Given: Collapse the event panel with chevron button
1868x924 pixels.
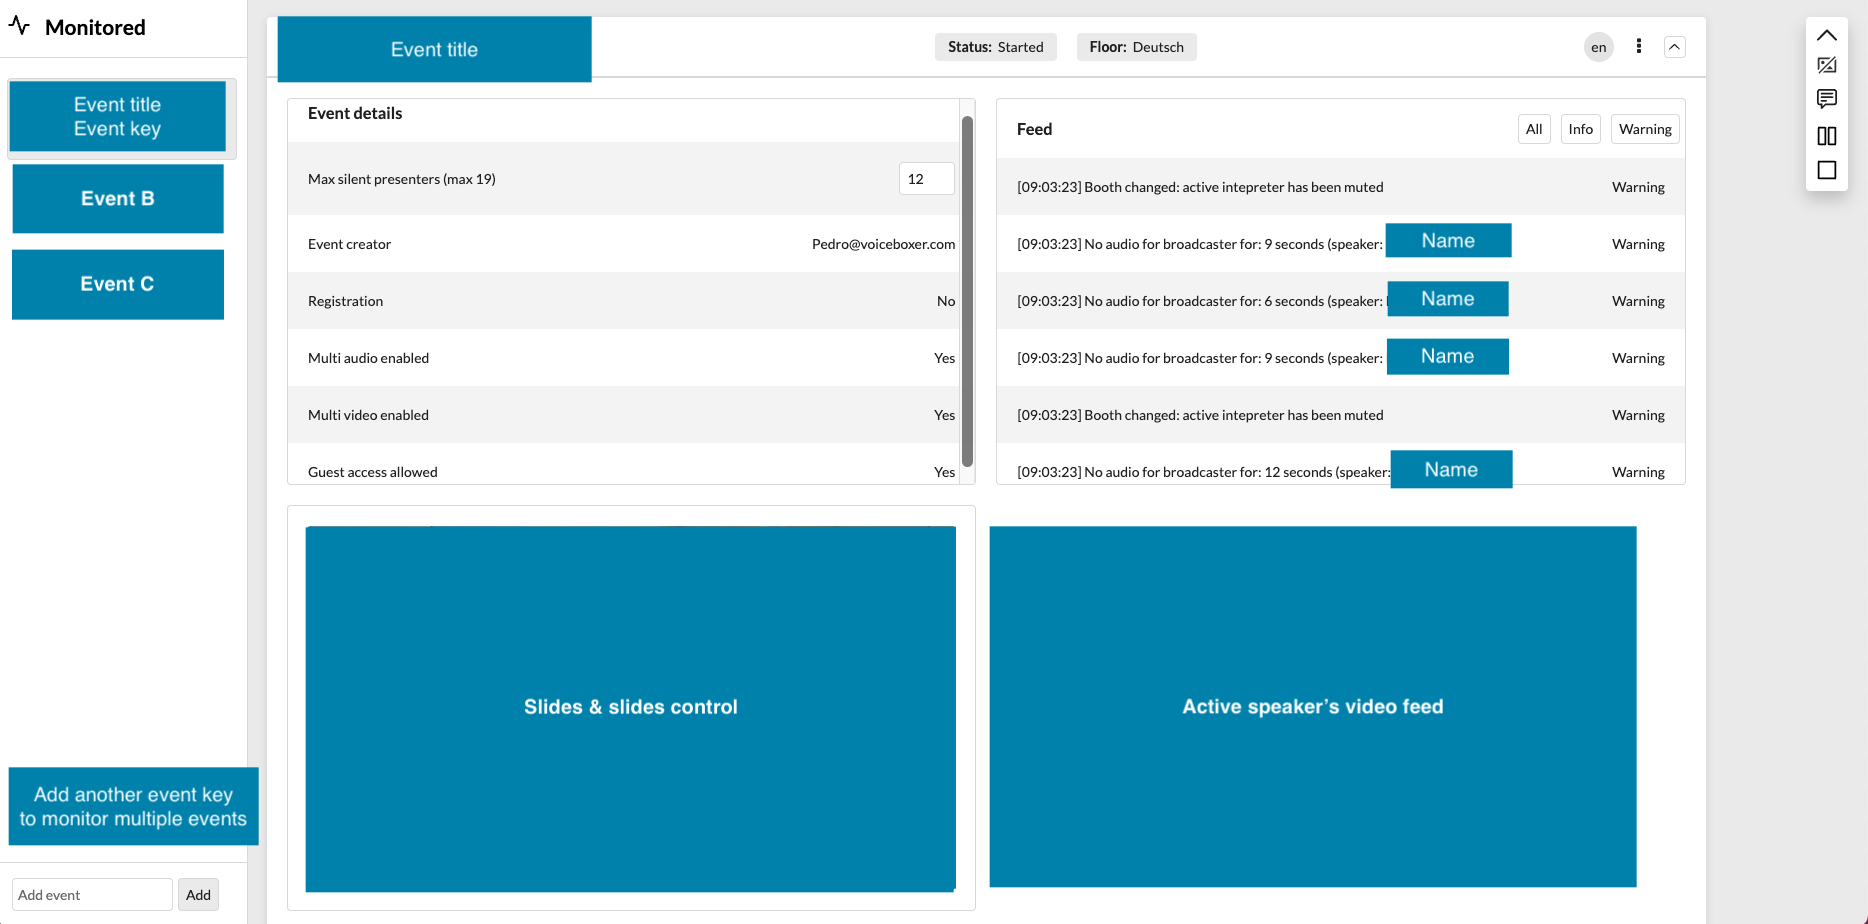Looking at the screenshot, I should [1674, 47].
